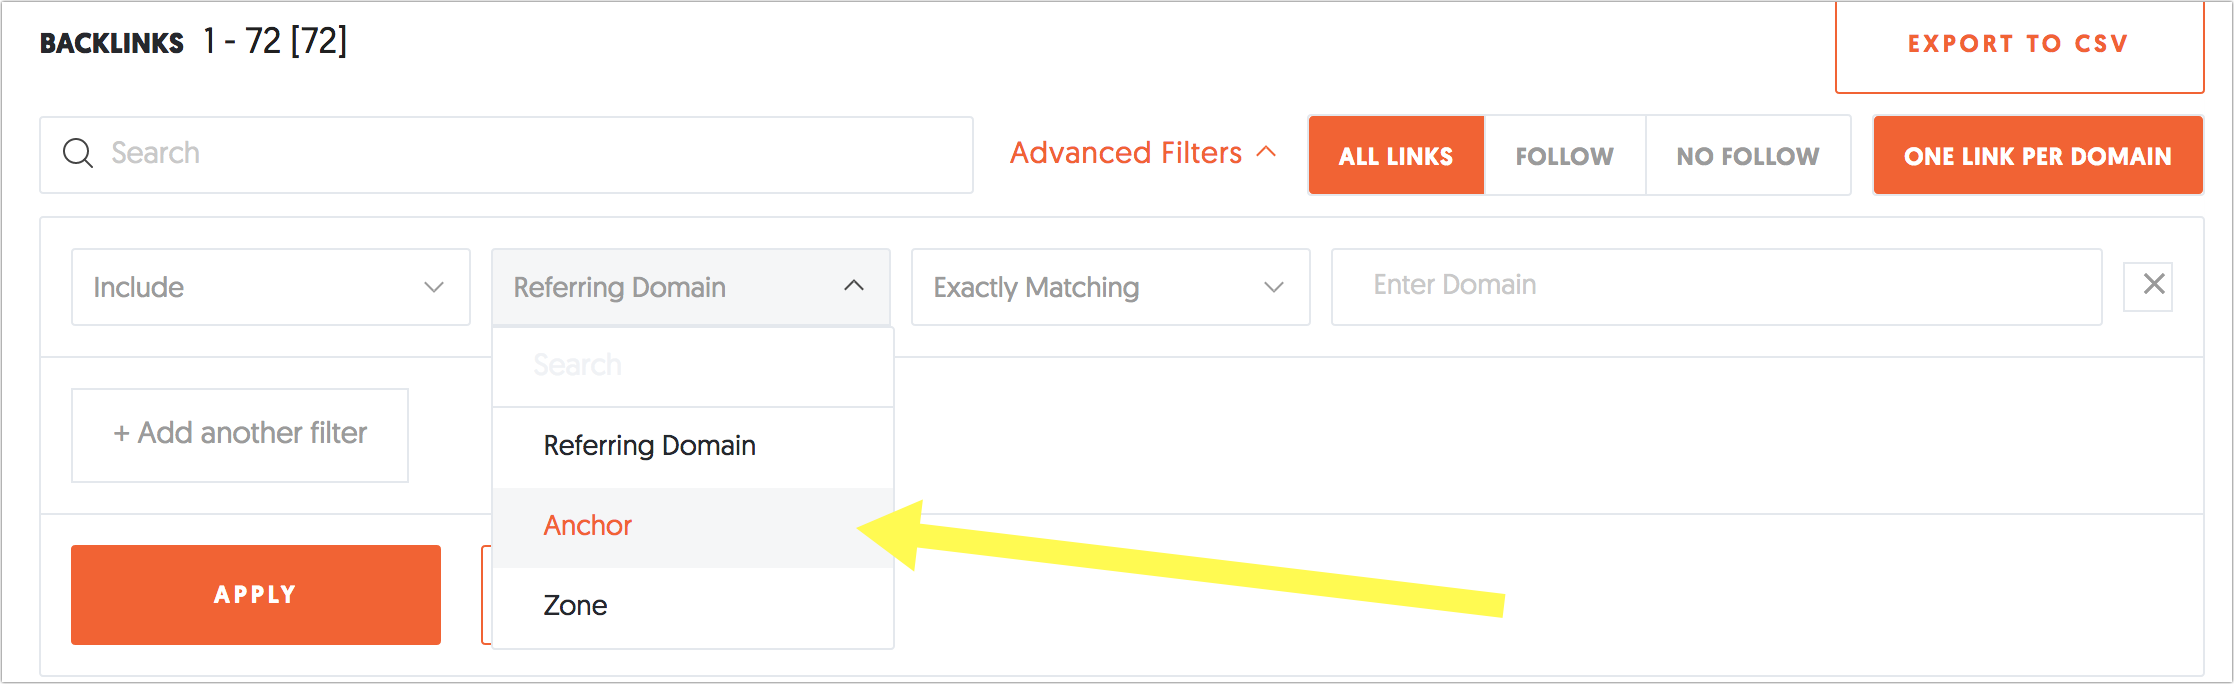This screenshot has height=684, width=2234.
Task: Click the EXPORT TO CSV button
Action: click(2018, 44)
